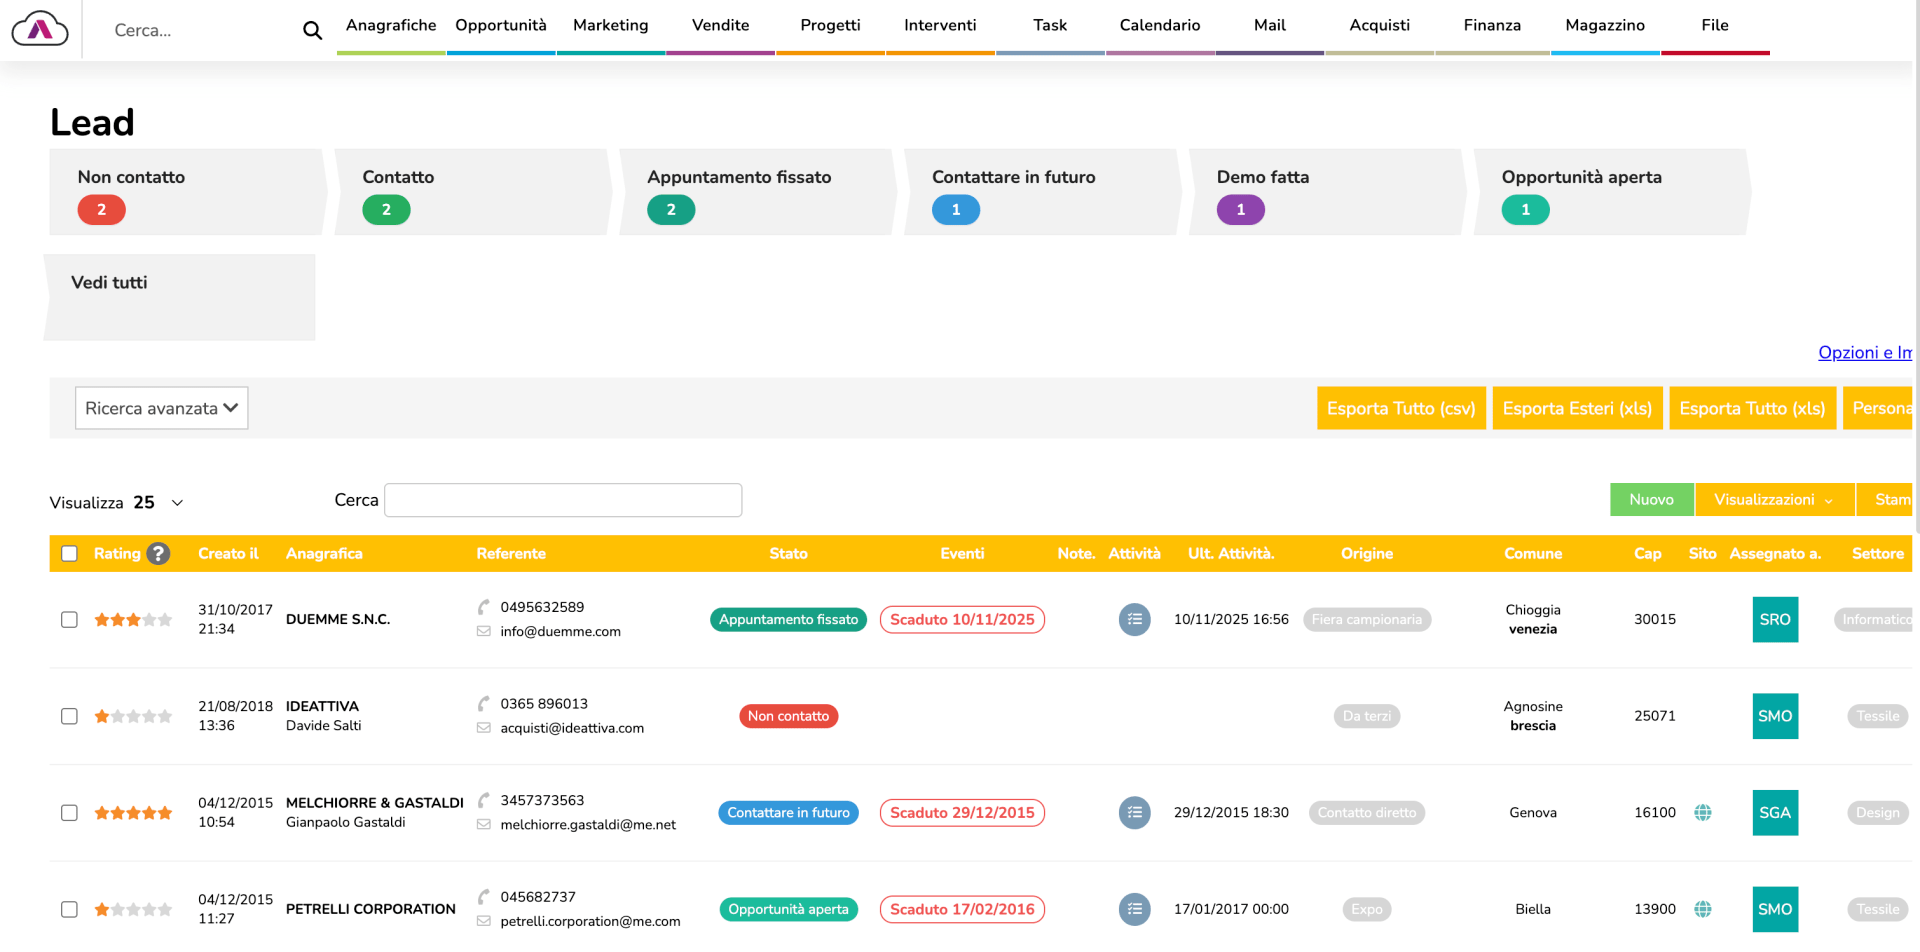The image size is (1920, 952).
Task: Click email envelope icon for acquisti@ideattiva.com
Action: [x=484, y=728]
